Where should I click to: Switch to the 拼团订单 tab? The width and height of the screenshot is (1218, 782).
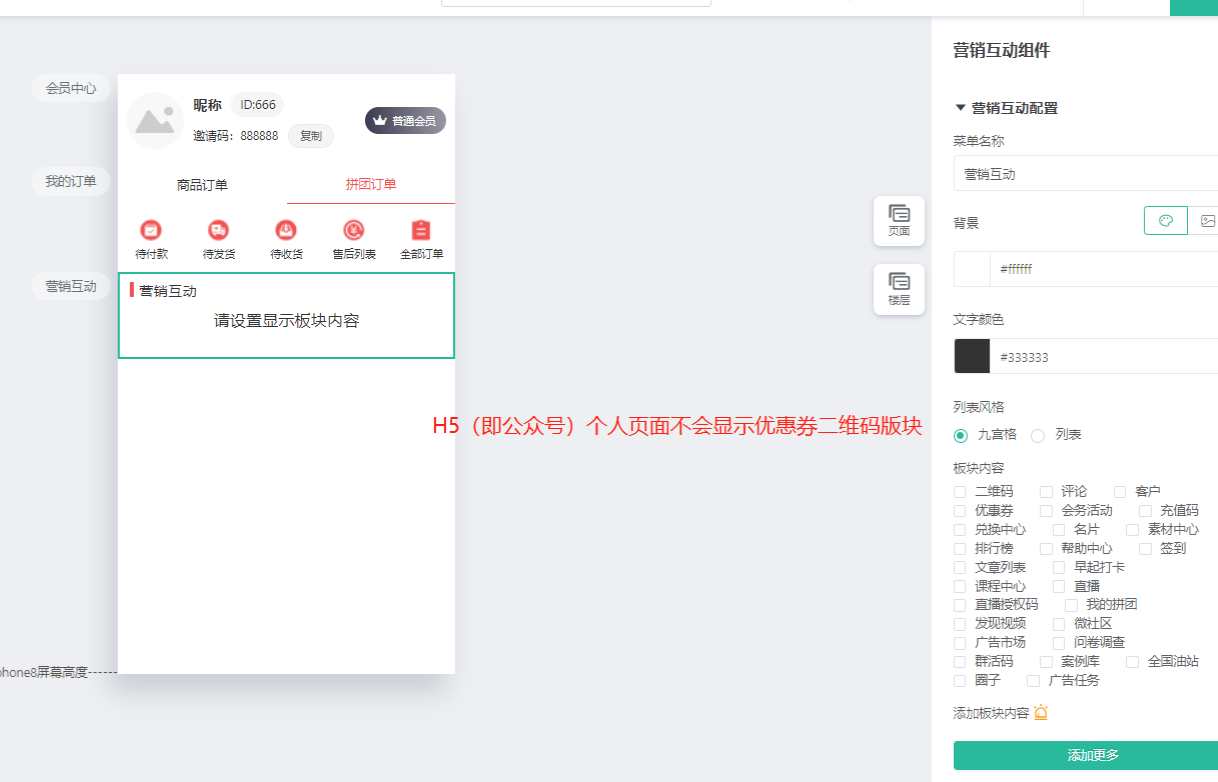(371, 184)
